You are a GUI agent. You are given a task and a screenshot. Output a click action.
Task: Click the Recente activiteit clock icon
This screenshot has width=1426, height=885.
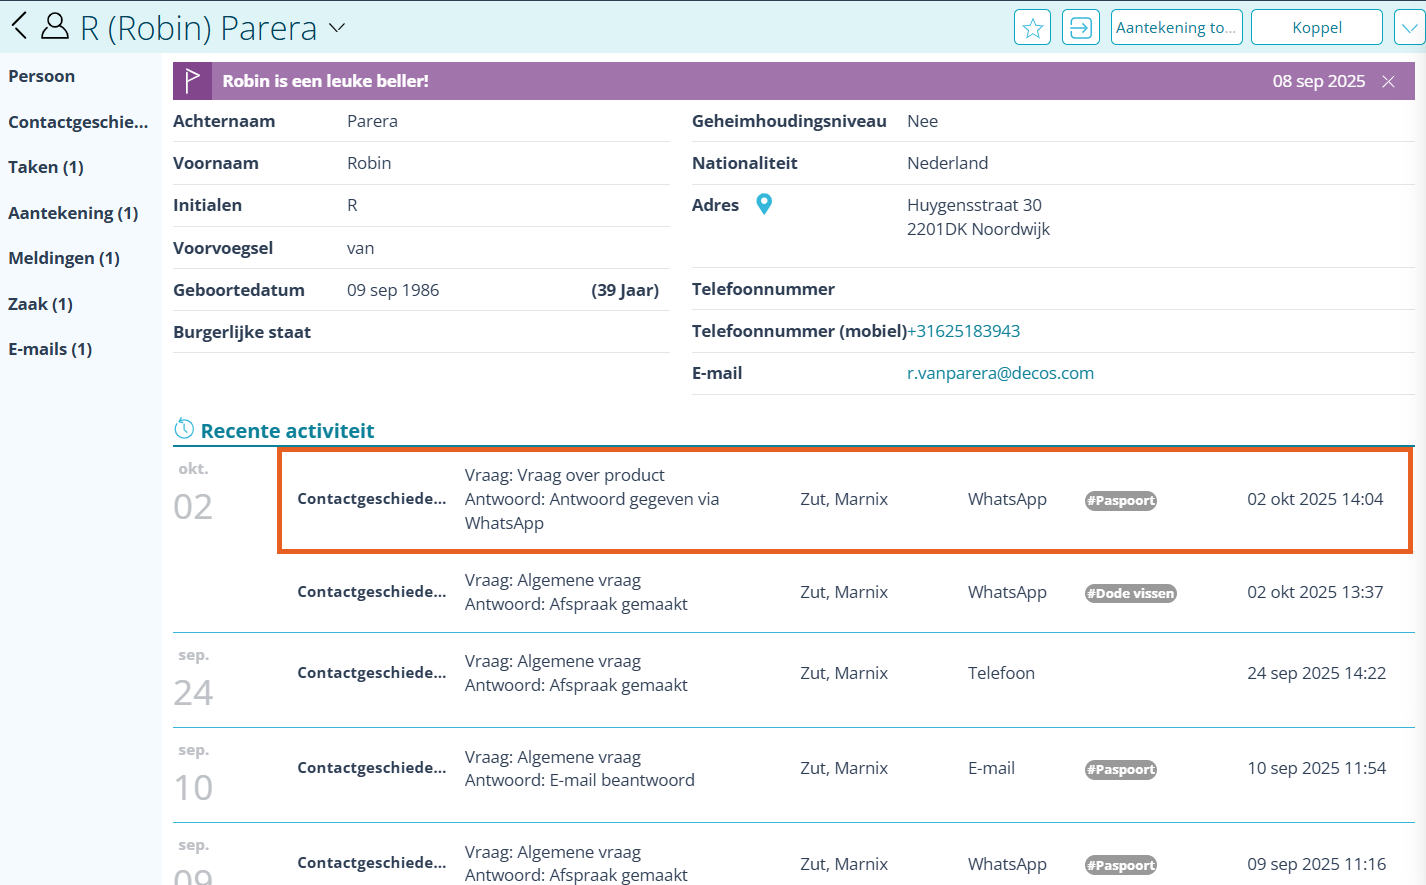(184, 429)
